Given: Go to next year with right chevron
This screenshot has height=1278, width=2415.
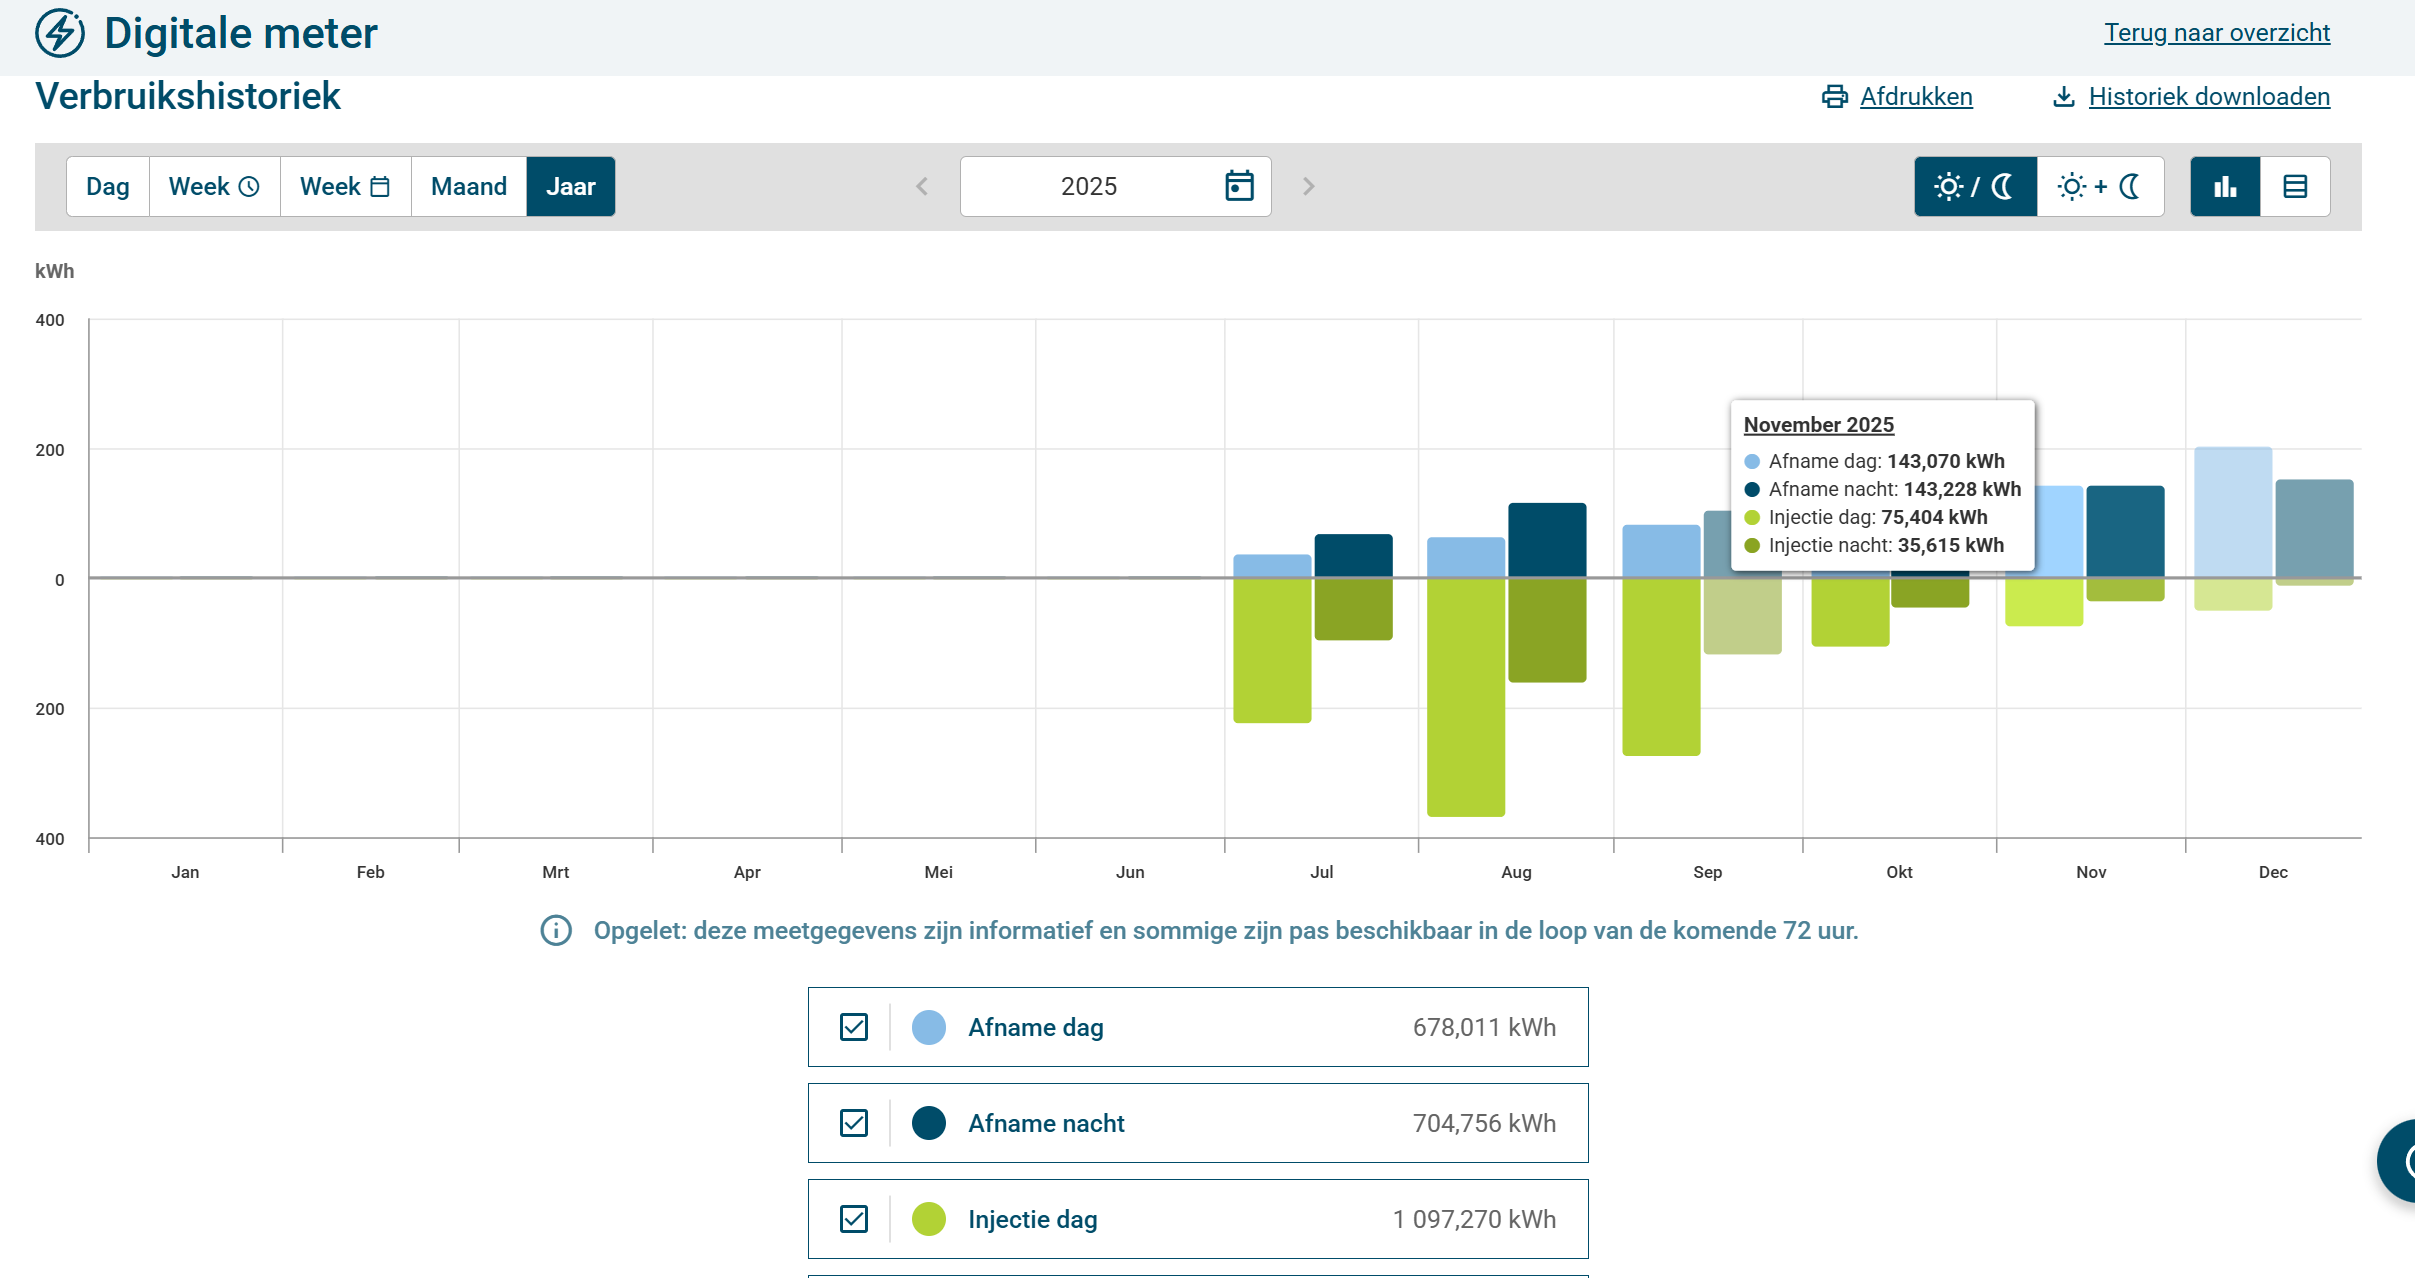Looking at the screenshot, I should point(1309,187).
